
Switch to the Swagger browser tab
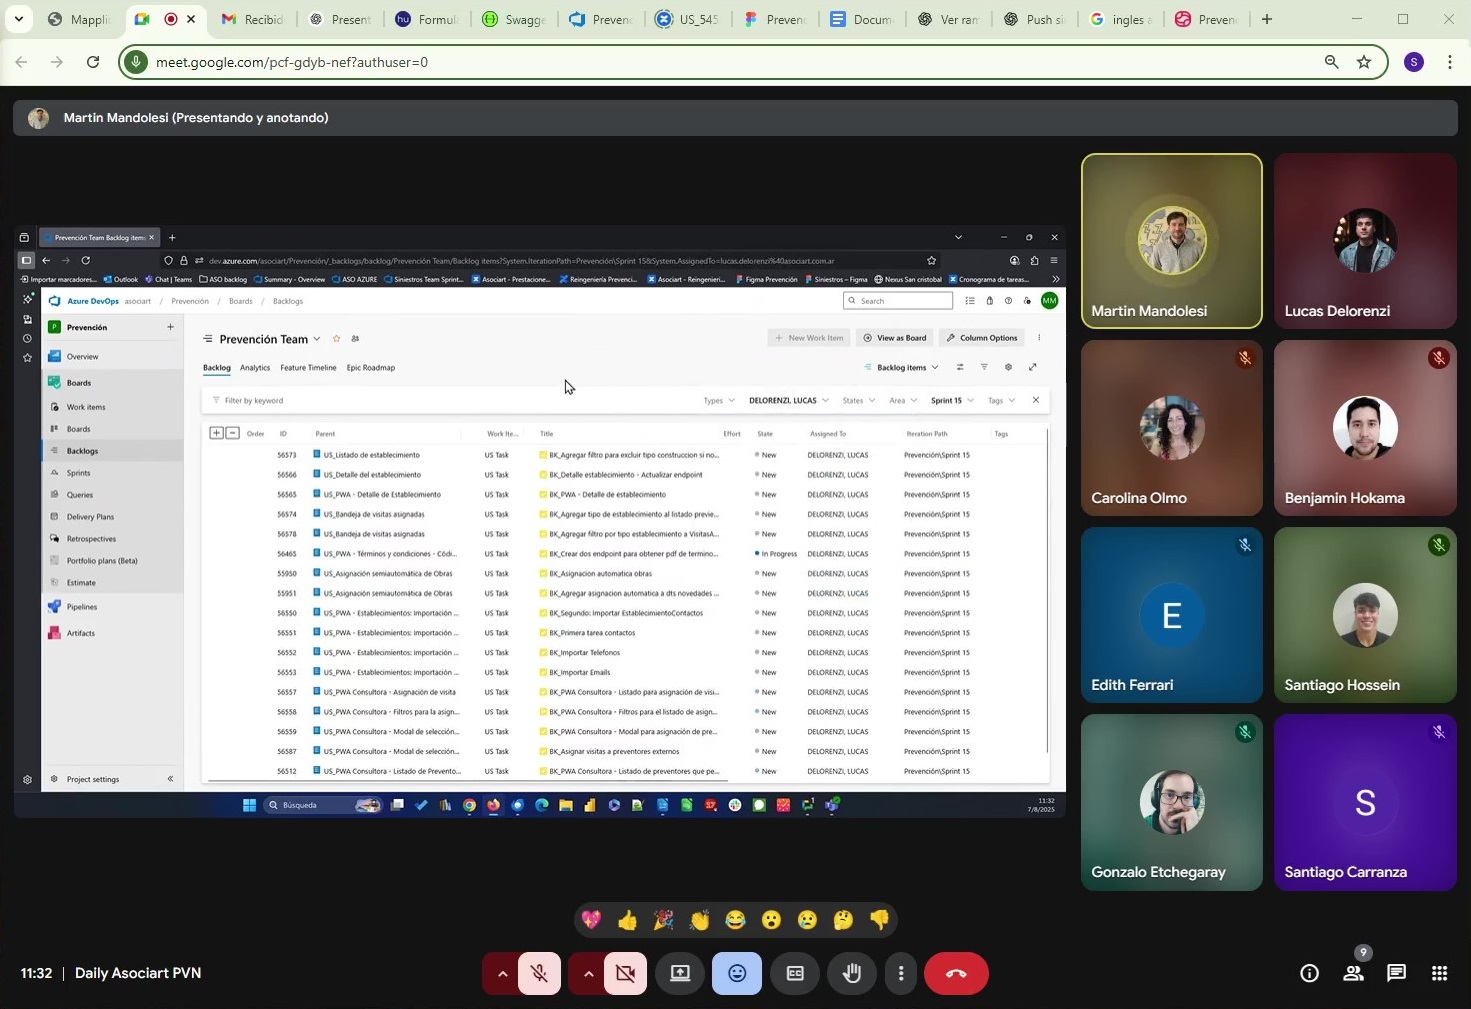pyautogui.click(x=514, y=19)
